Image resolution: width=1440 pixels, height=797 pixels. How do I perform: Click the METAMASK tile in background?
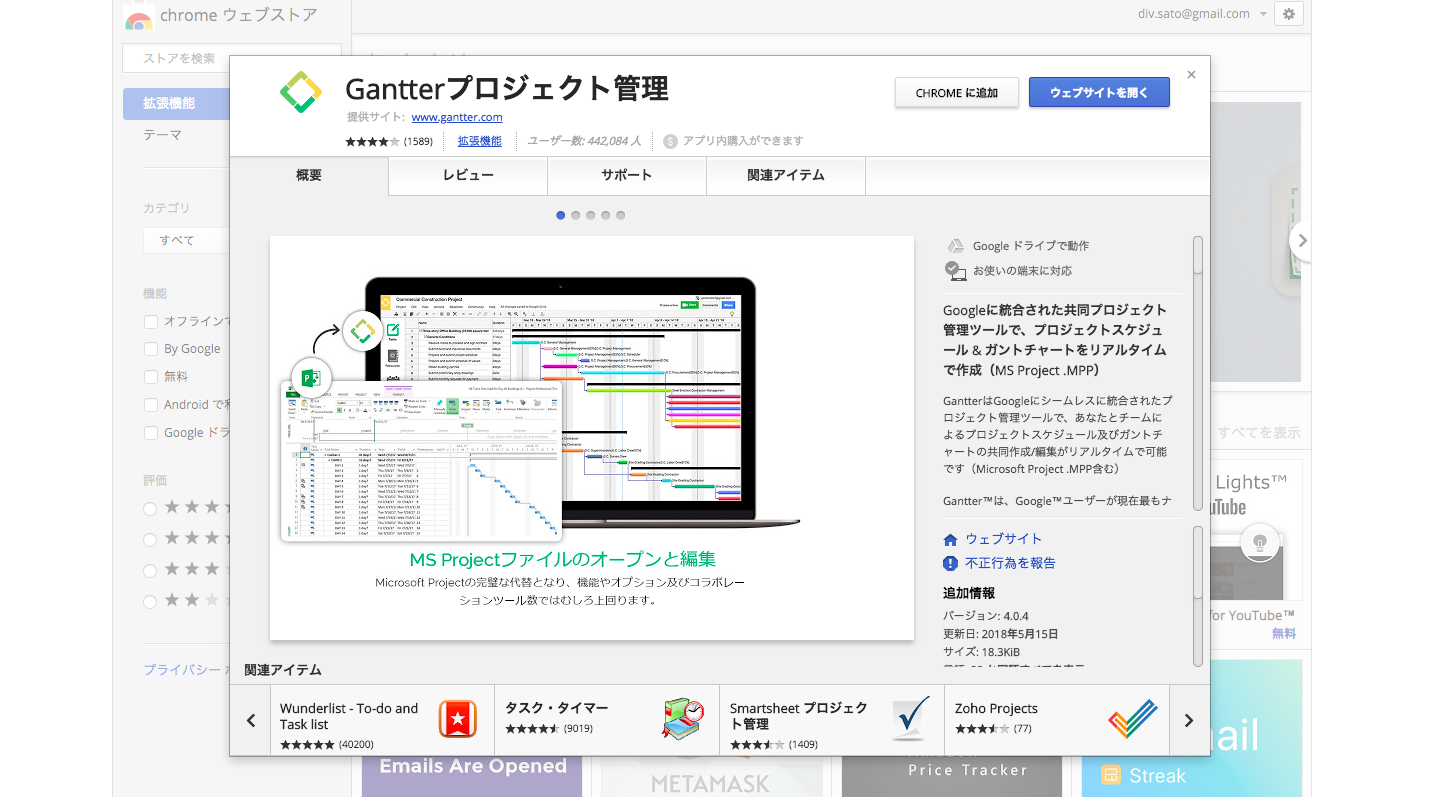(x=710, y=777)
